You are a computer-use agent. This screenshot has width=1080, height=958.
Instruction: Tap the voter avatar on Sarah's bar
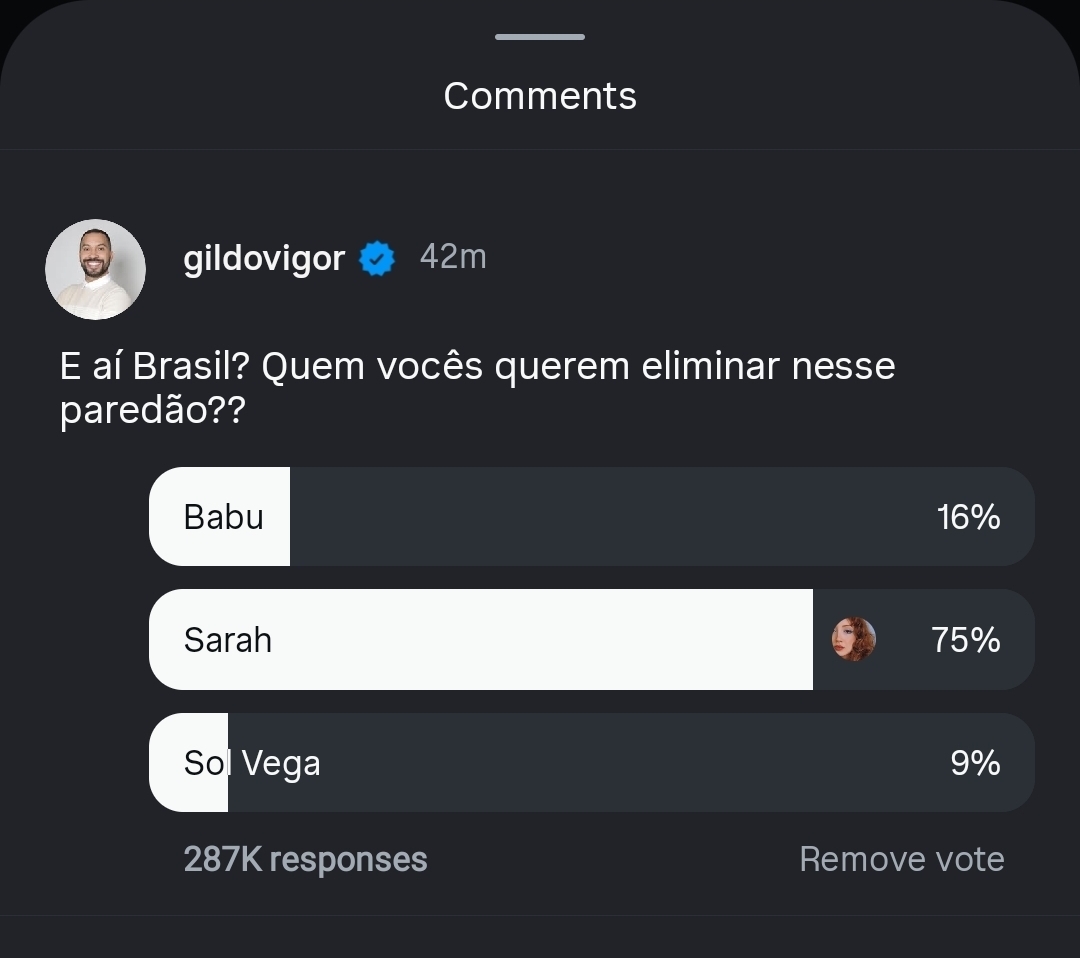pyautogui.click(x=854, y=639)
